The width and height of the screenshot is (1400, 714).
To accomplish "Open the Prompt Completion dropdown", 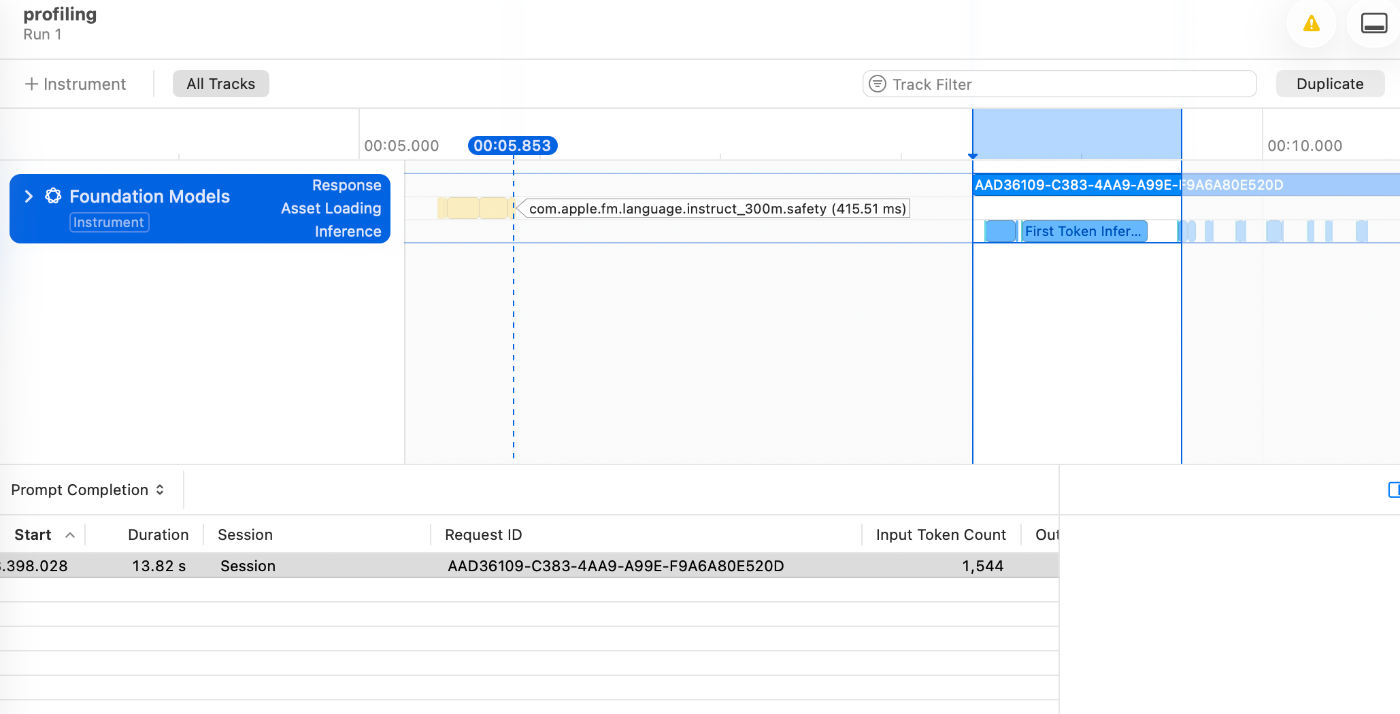I will pyautogui.click(x=87, y=490).
